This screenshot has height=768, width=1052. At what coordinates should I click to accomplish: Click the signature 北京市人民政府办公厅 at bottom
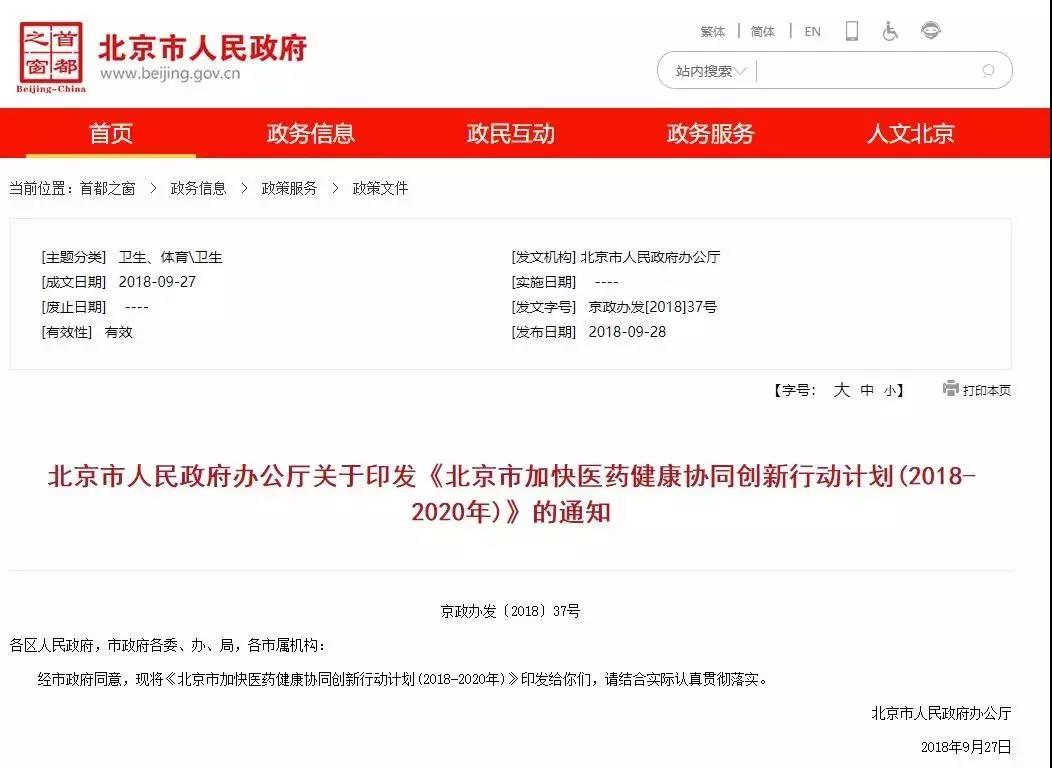[941, 713]
